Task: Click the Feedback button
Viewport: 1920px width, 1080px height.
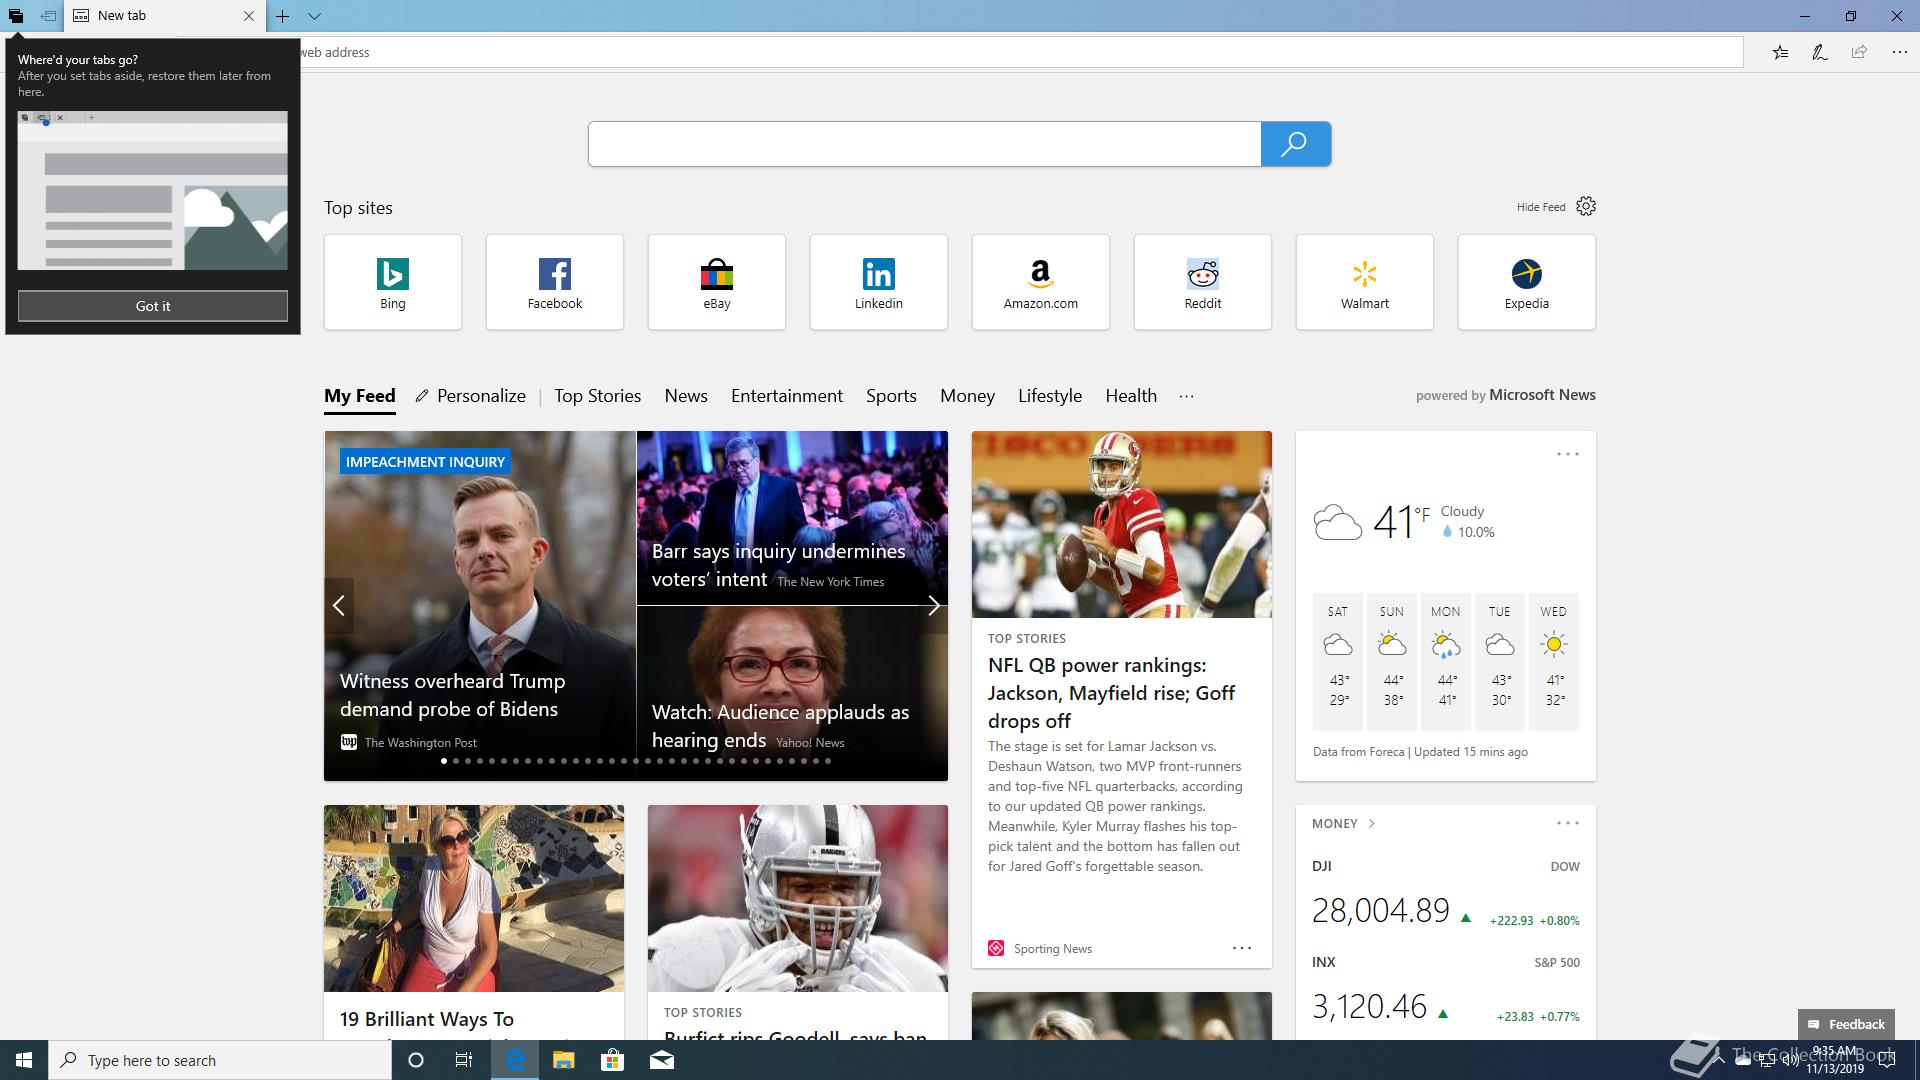Action: tap(1846, 1024)
